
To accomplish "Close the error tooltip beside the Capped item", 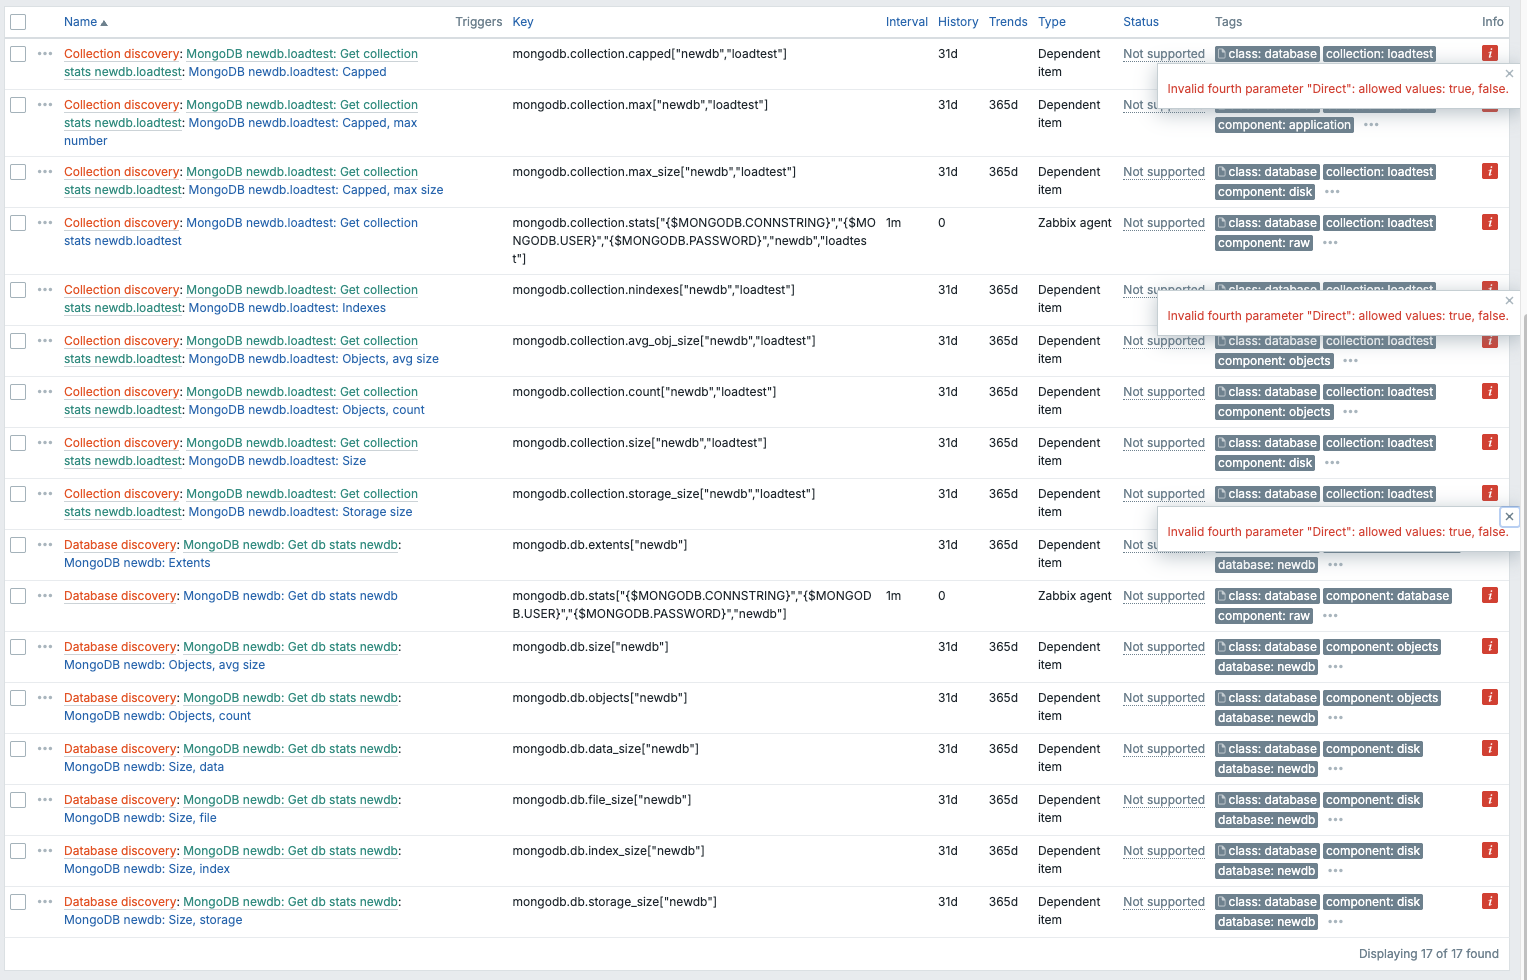I will 1509,74.
